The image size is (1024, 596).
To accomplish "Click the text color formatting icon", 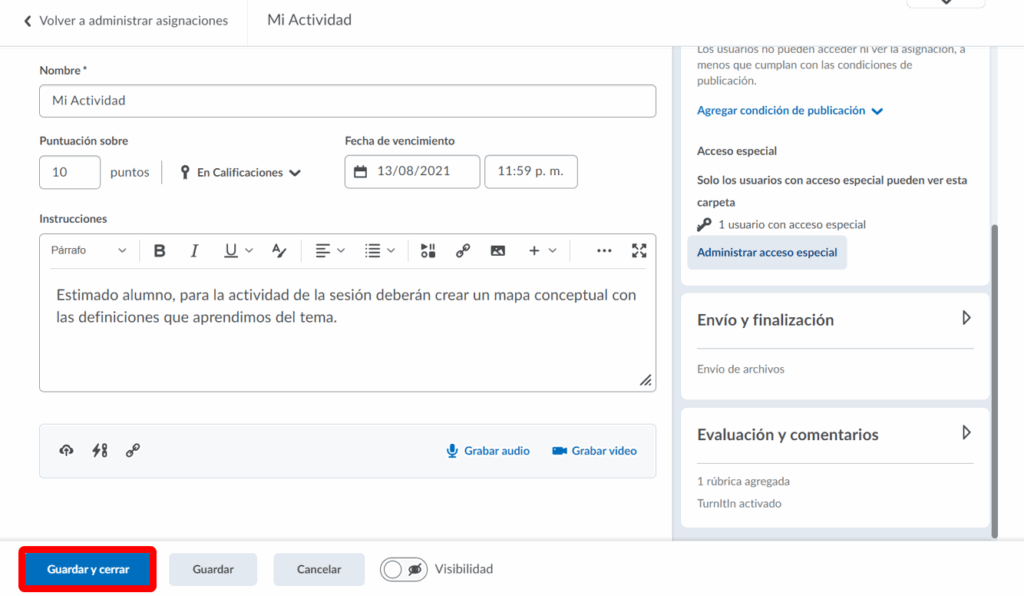I will (279, 251).
